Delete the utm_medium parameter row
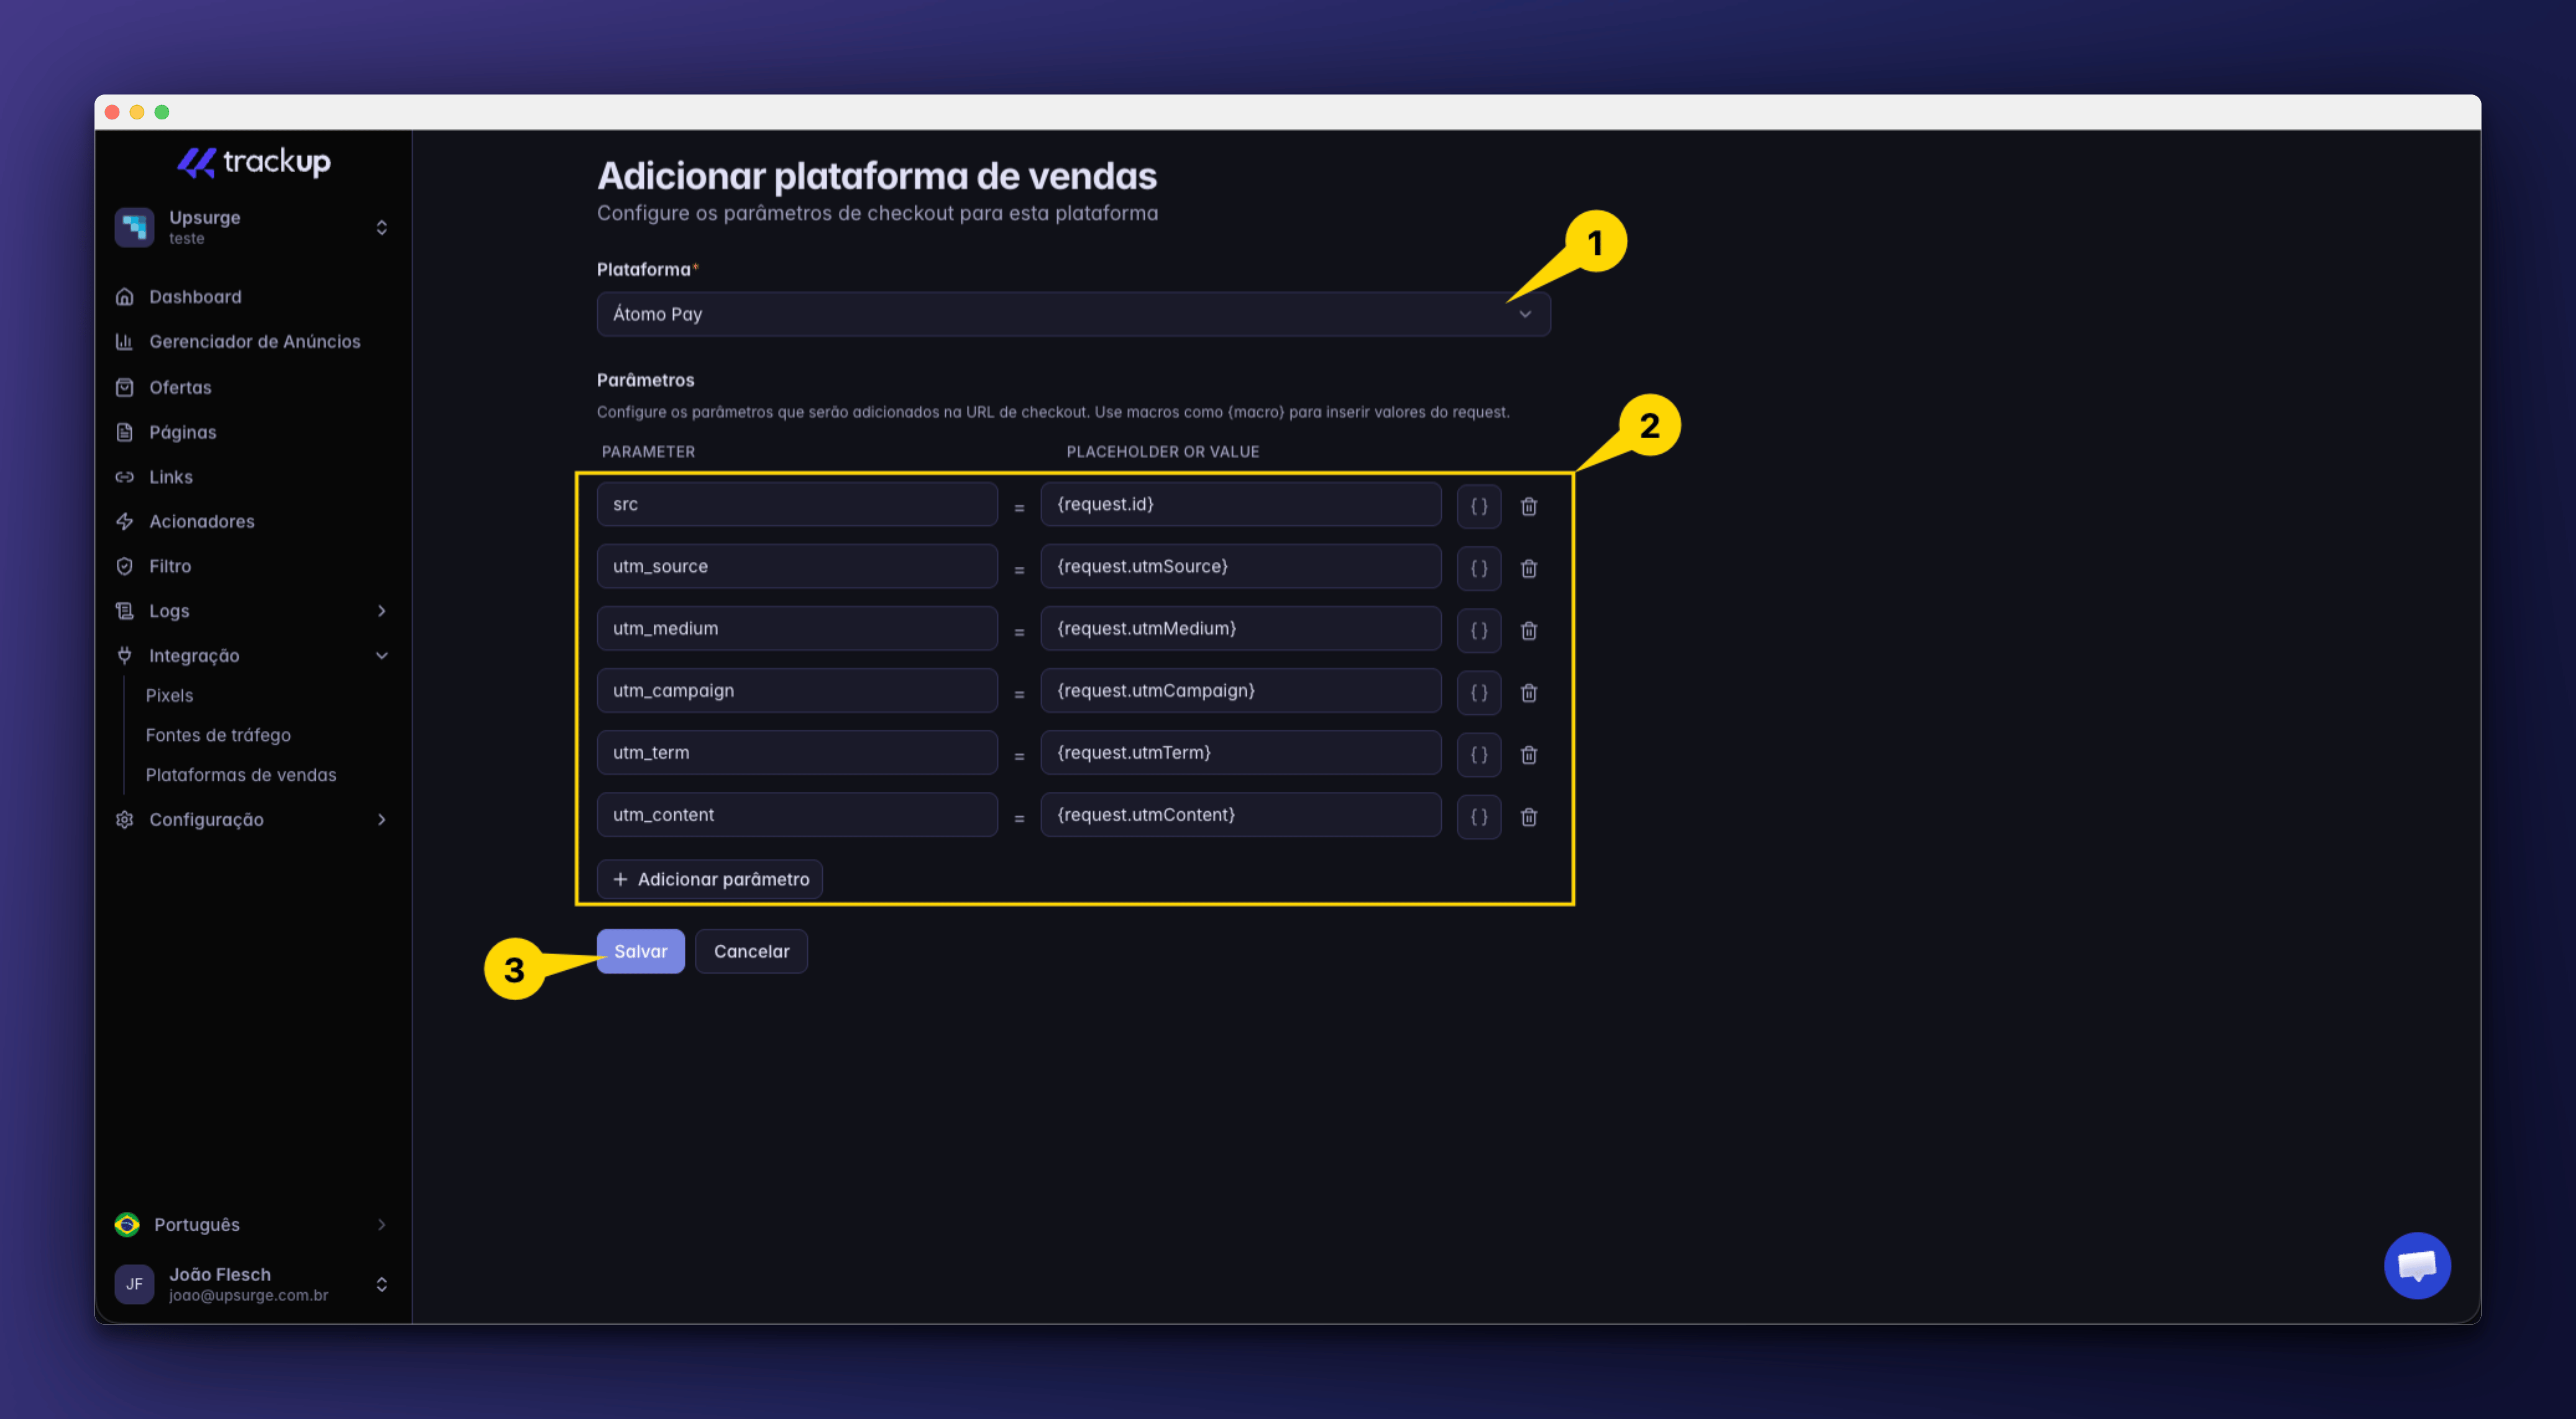2576x1419 pixels. 1528,630
